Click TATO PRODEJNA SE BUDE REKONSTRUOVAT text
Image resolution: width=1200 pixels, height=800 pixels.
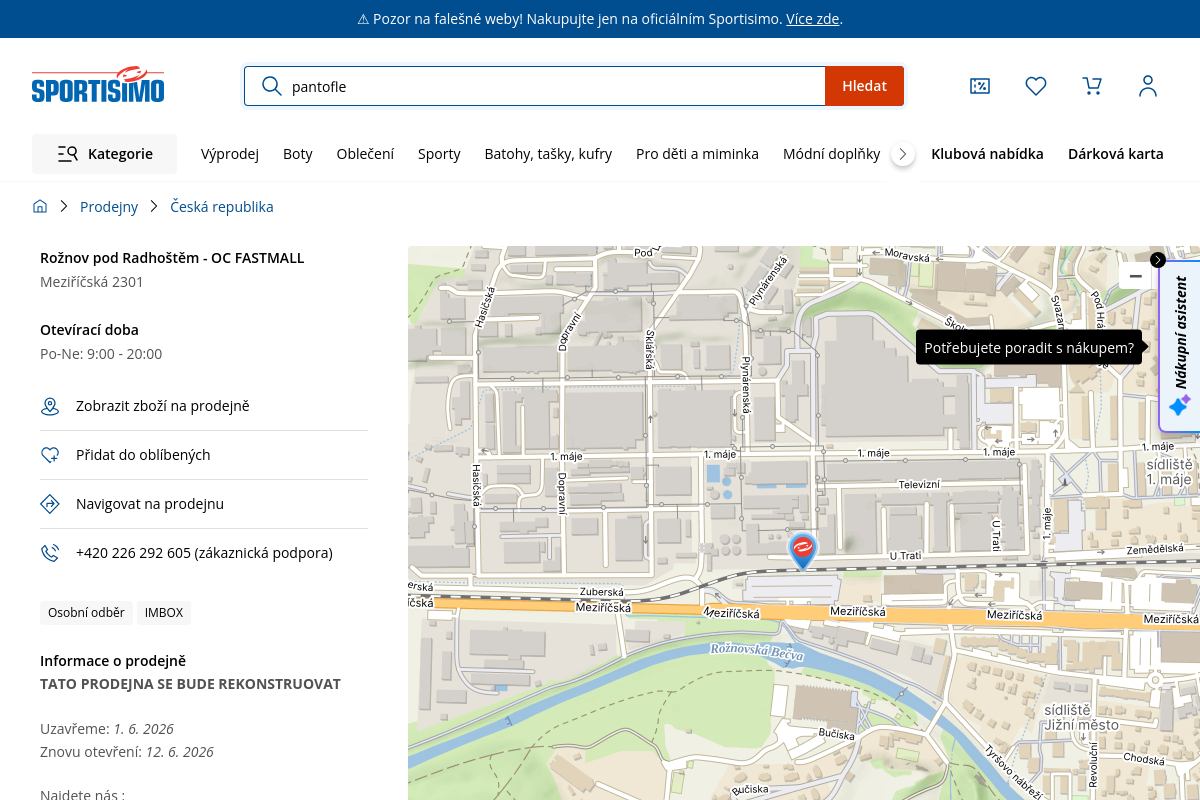pyautogui.click(x=190, y=685)
